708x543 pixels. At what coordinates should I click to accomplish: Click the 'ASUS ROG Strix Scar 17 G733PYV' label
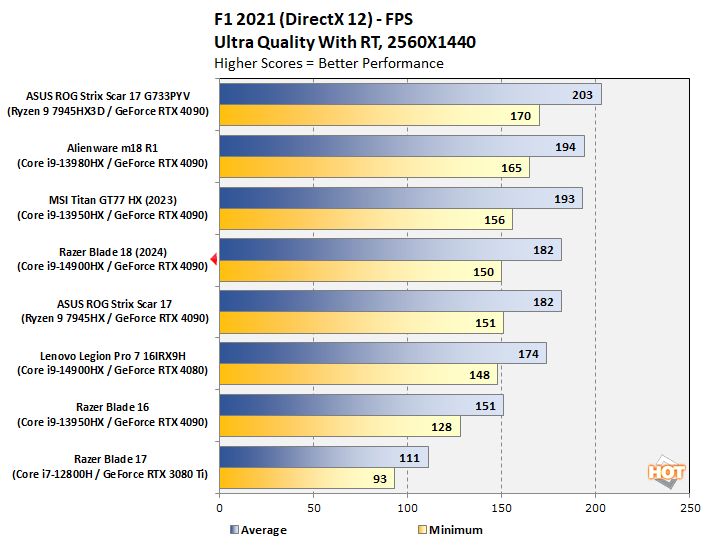point(108,96)
